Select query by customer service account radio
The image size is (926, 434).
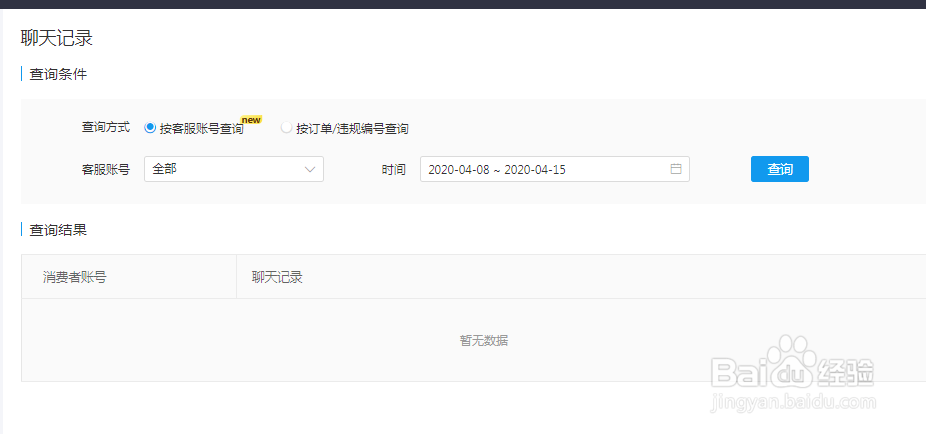[x=150, y=128]
